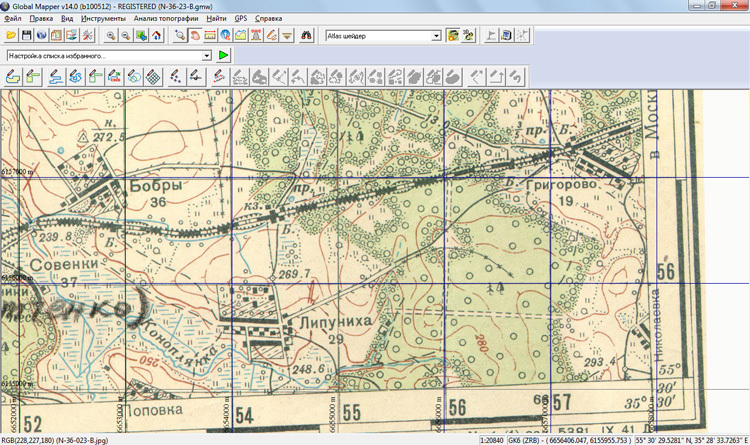
Task: Select the Zoom tool with magnifier cursor
Action: [180, 35]
